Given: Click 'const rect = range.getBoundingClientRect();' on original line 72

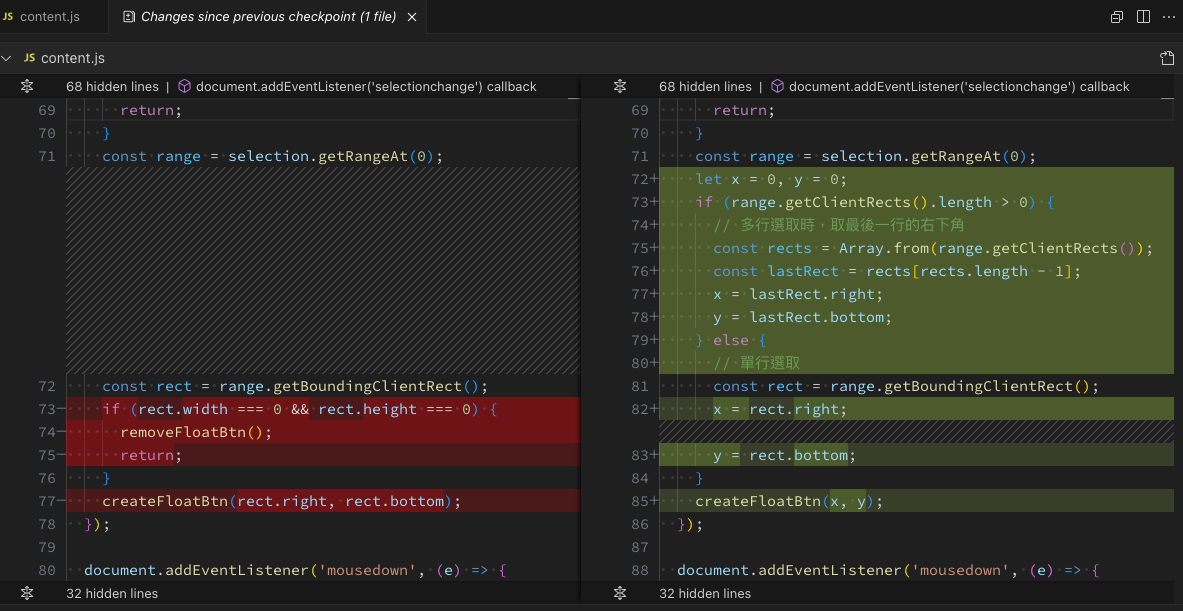Looking at the screenshot, I should 295,386.
